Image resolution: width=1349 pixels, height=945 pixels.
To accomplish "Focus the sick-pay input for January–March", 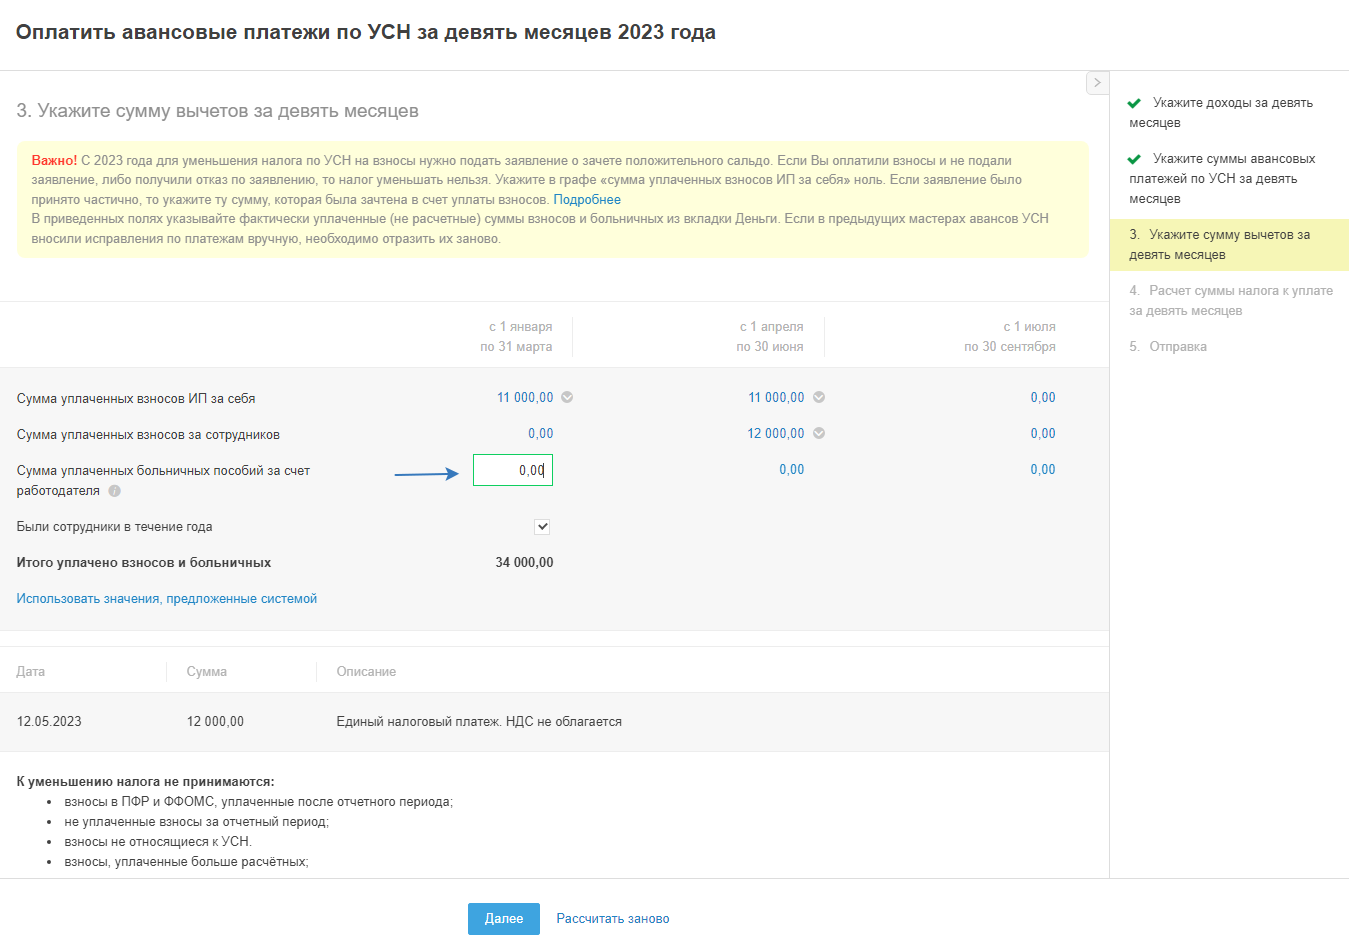I will 513,470.
